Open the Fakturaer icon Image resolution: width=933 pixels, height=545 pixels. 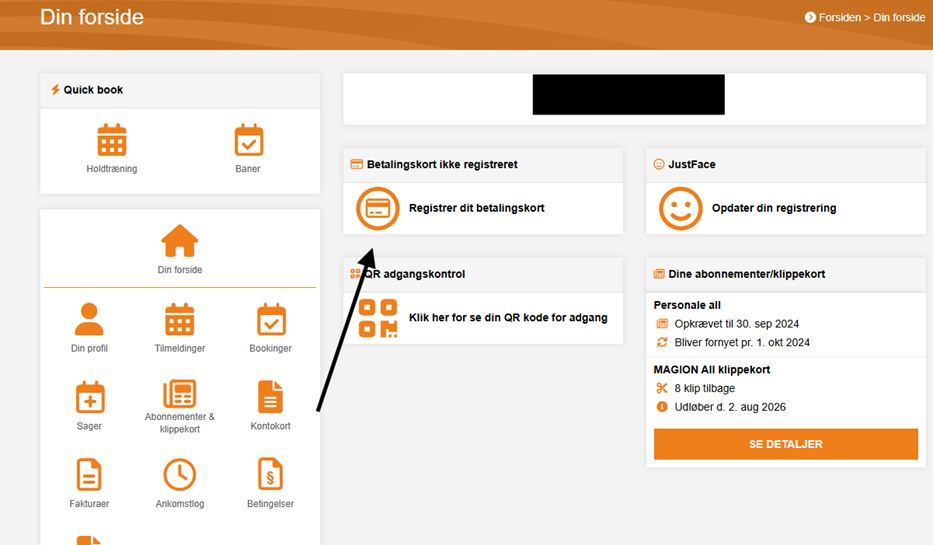tap(90, 474)
